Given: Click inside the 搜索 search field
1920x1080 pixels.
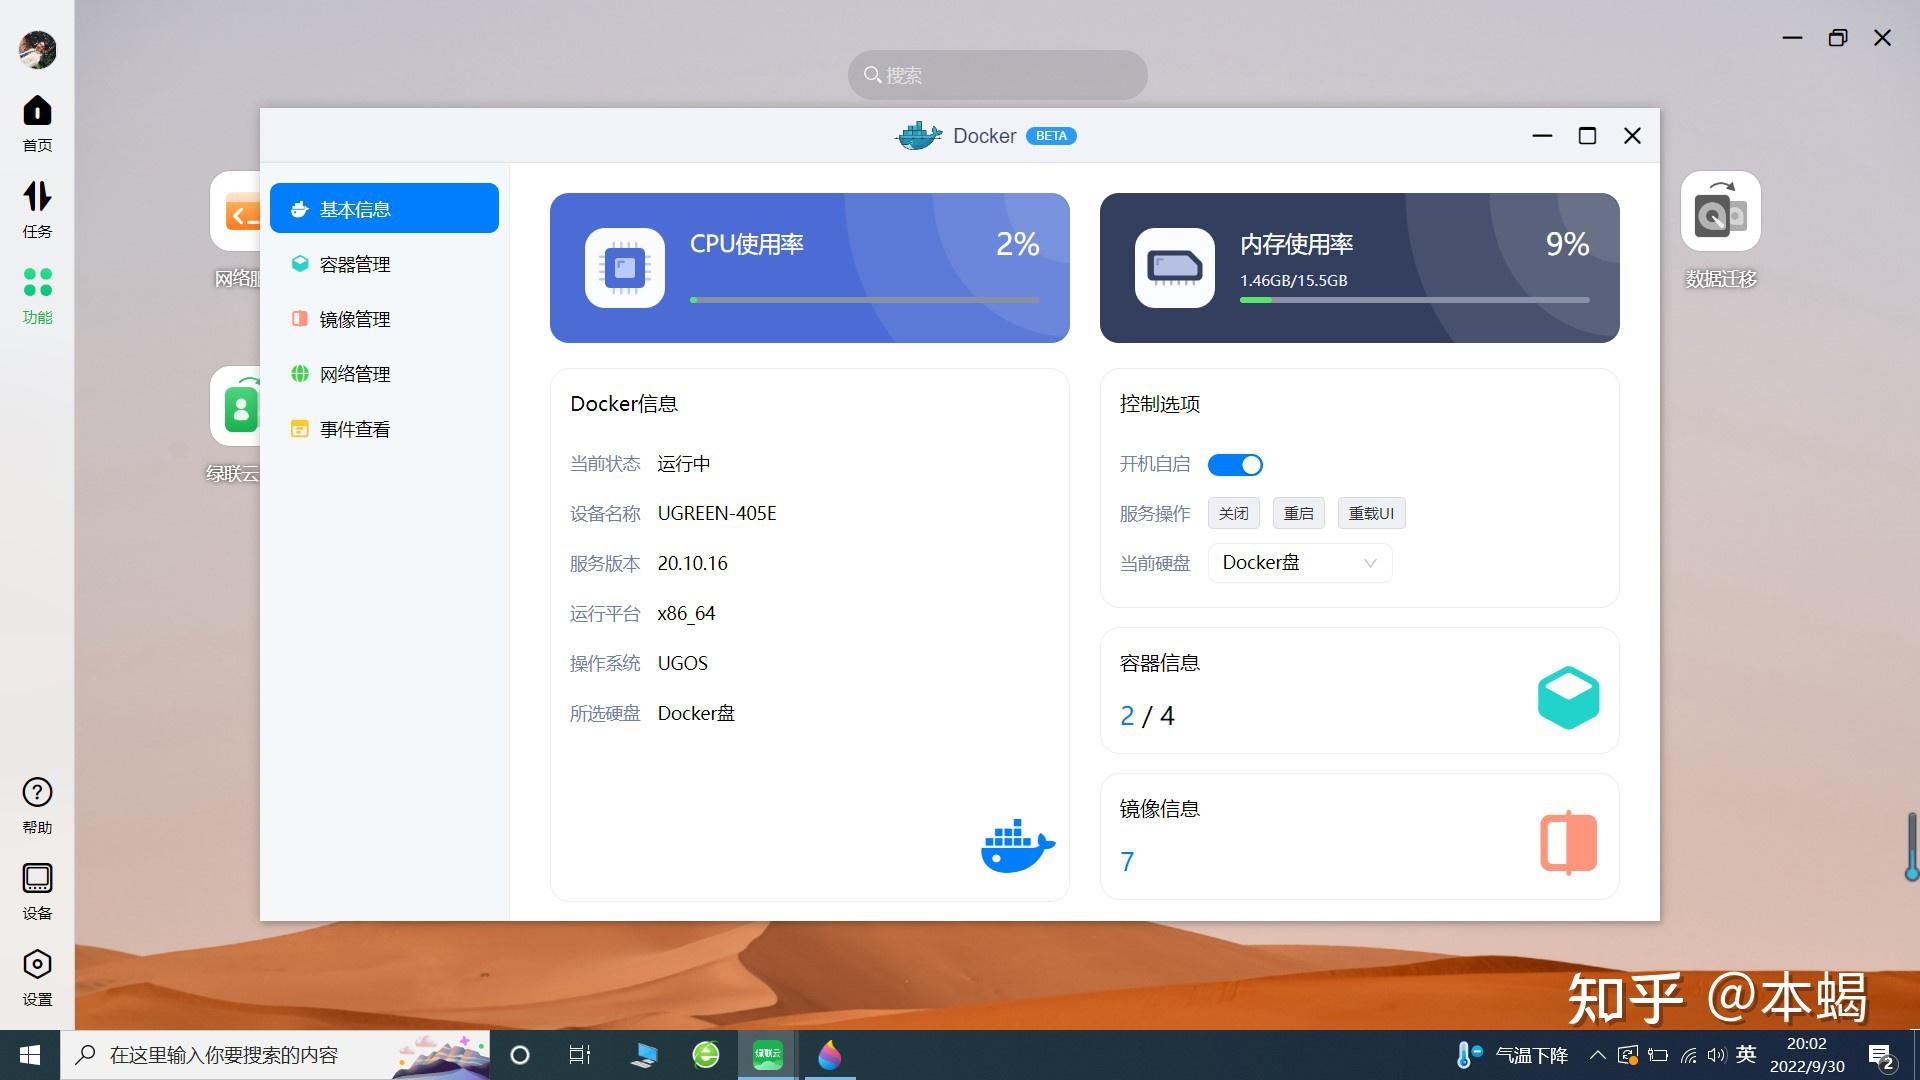Looking at the screenshot, I should click(x=996, y=74).
